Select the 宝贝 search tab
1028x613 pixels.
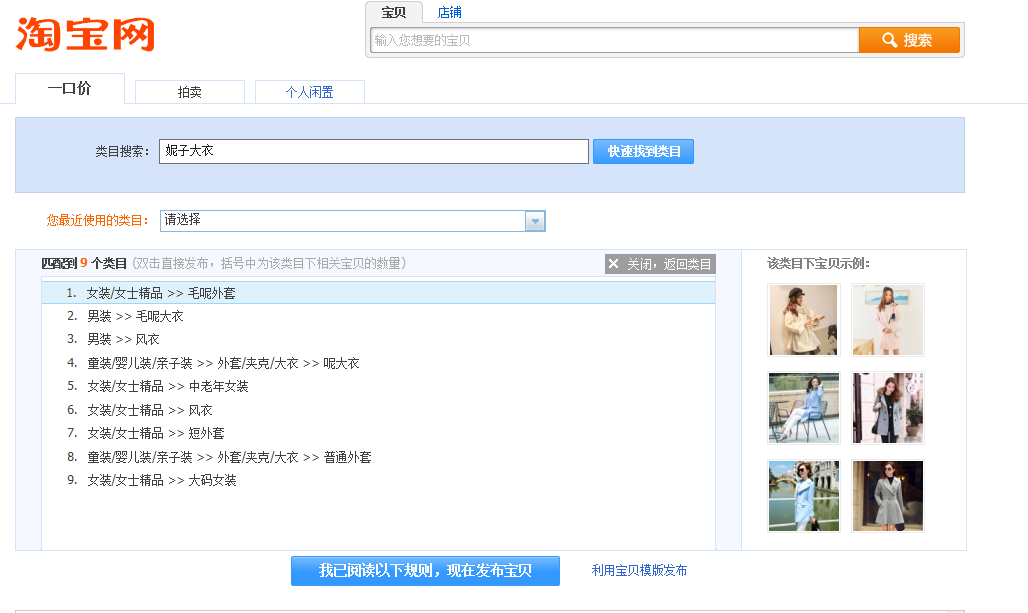(x=393, y=12)
